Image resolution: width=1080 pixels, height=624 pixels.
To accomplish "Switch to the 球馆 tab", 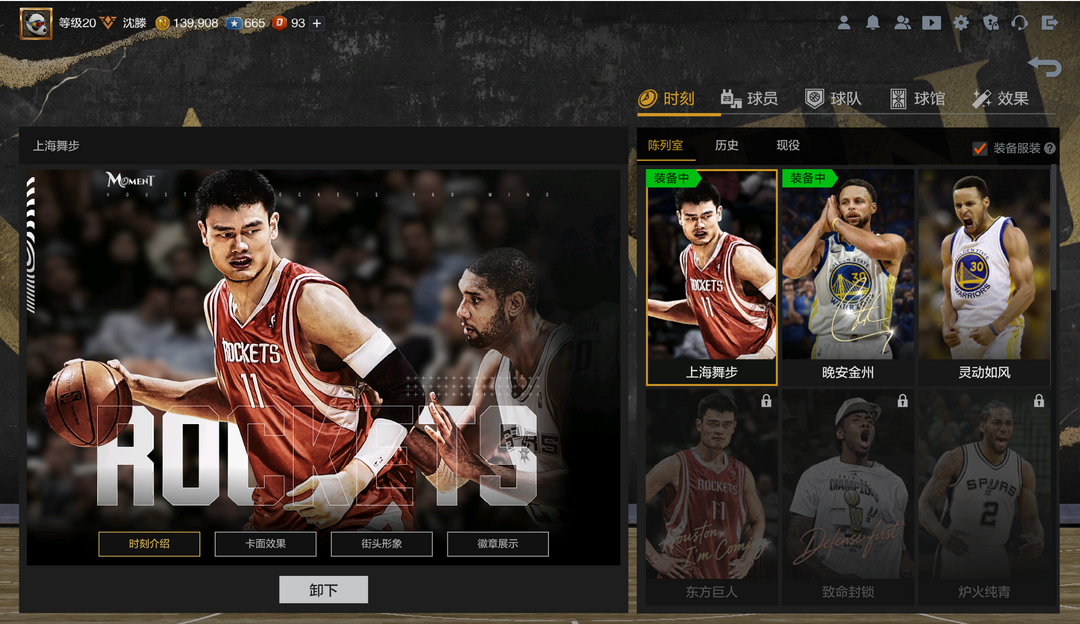I will (x=917, y=98).
